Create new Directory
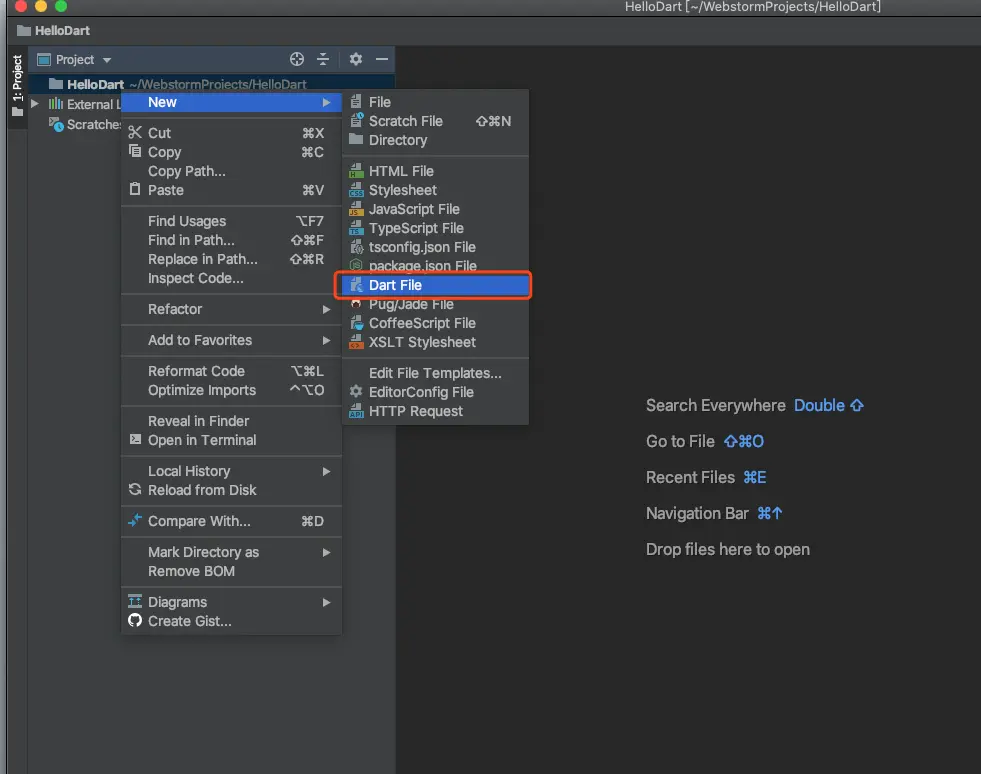 point(435,140)
